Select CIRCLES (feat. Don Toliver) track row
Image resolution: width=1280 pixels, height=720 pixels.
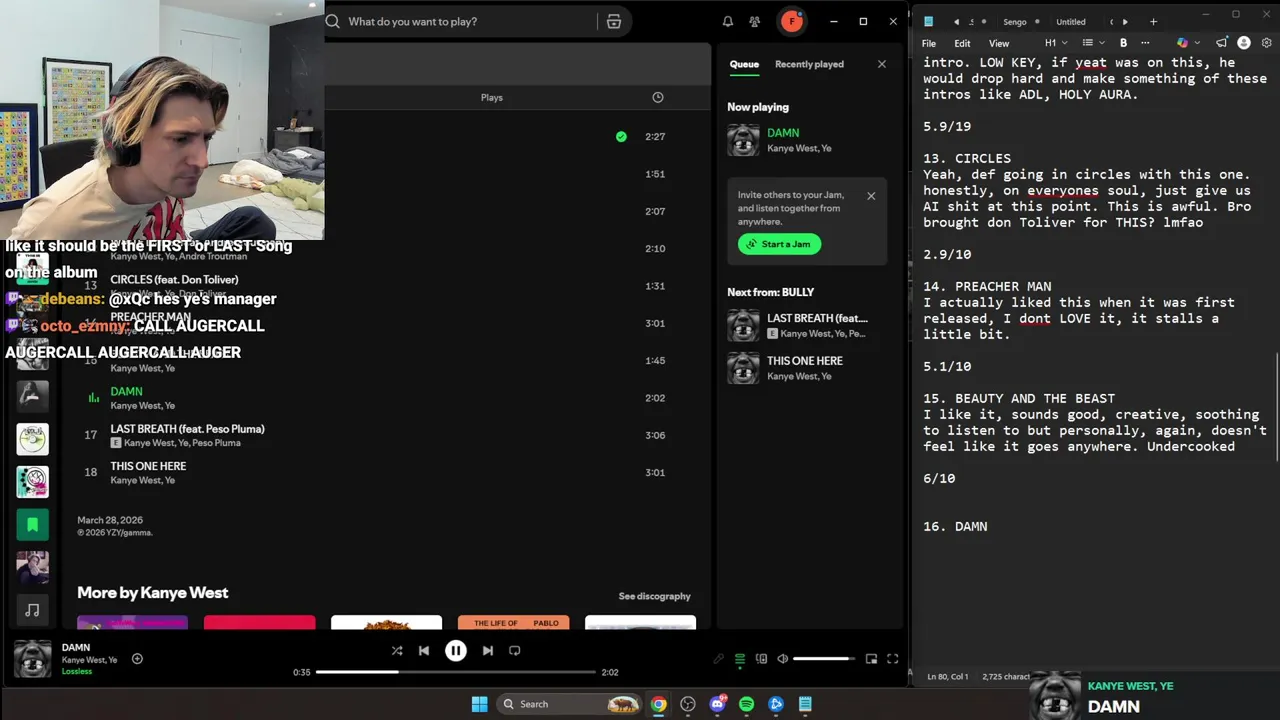pyautogui.click(x=386, y=286)
